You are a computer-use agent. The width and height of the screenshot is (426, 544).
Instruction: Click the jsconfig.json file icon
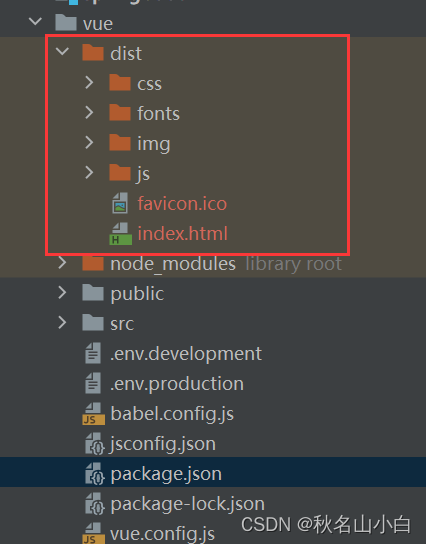click(x=94, y=444)
